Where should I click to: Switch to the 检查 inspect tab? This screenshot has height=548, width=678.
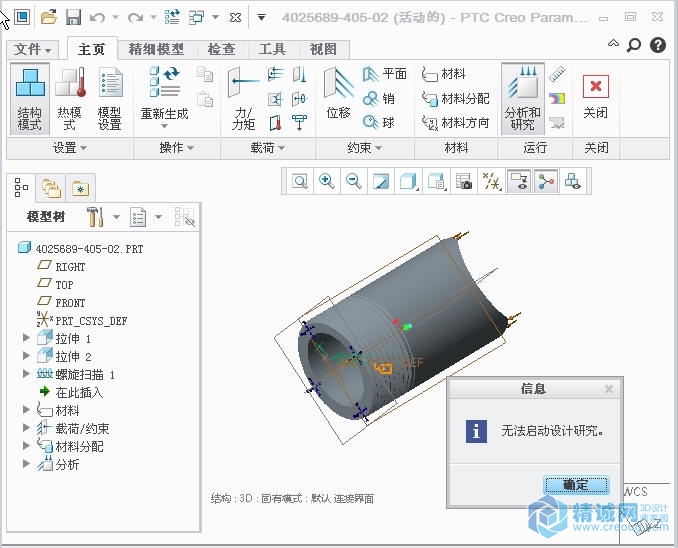221,49
